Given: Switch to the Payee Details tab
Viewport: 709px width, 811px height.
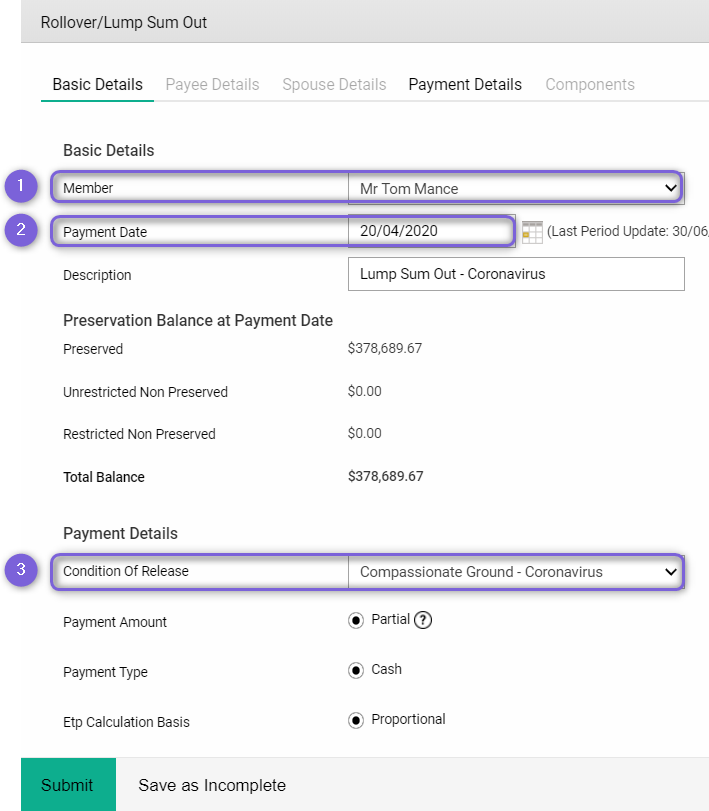Looking at the screenshot, I should click(212, 85).
